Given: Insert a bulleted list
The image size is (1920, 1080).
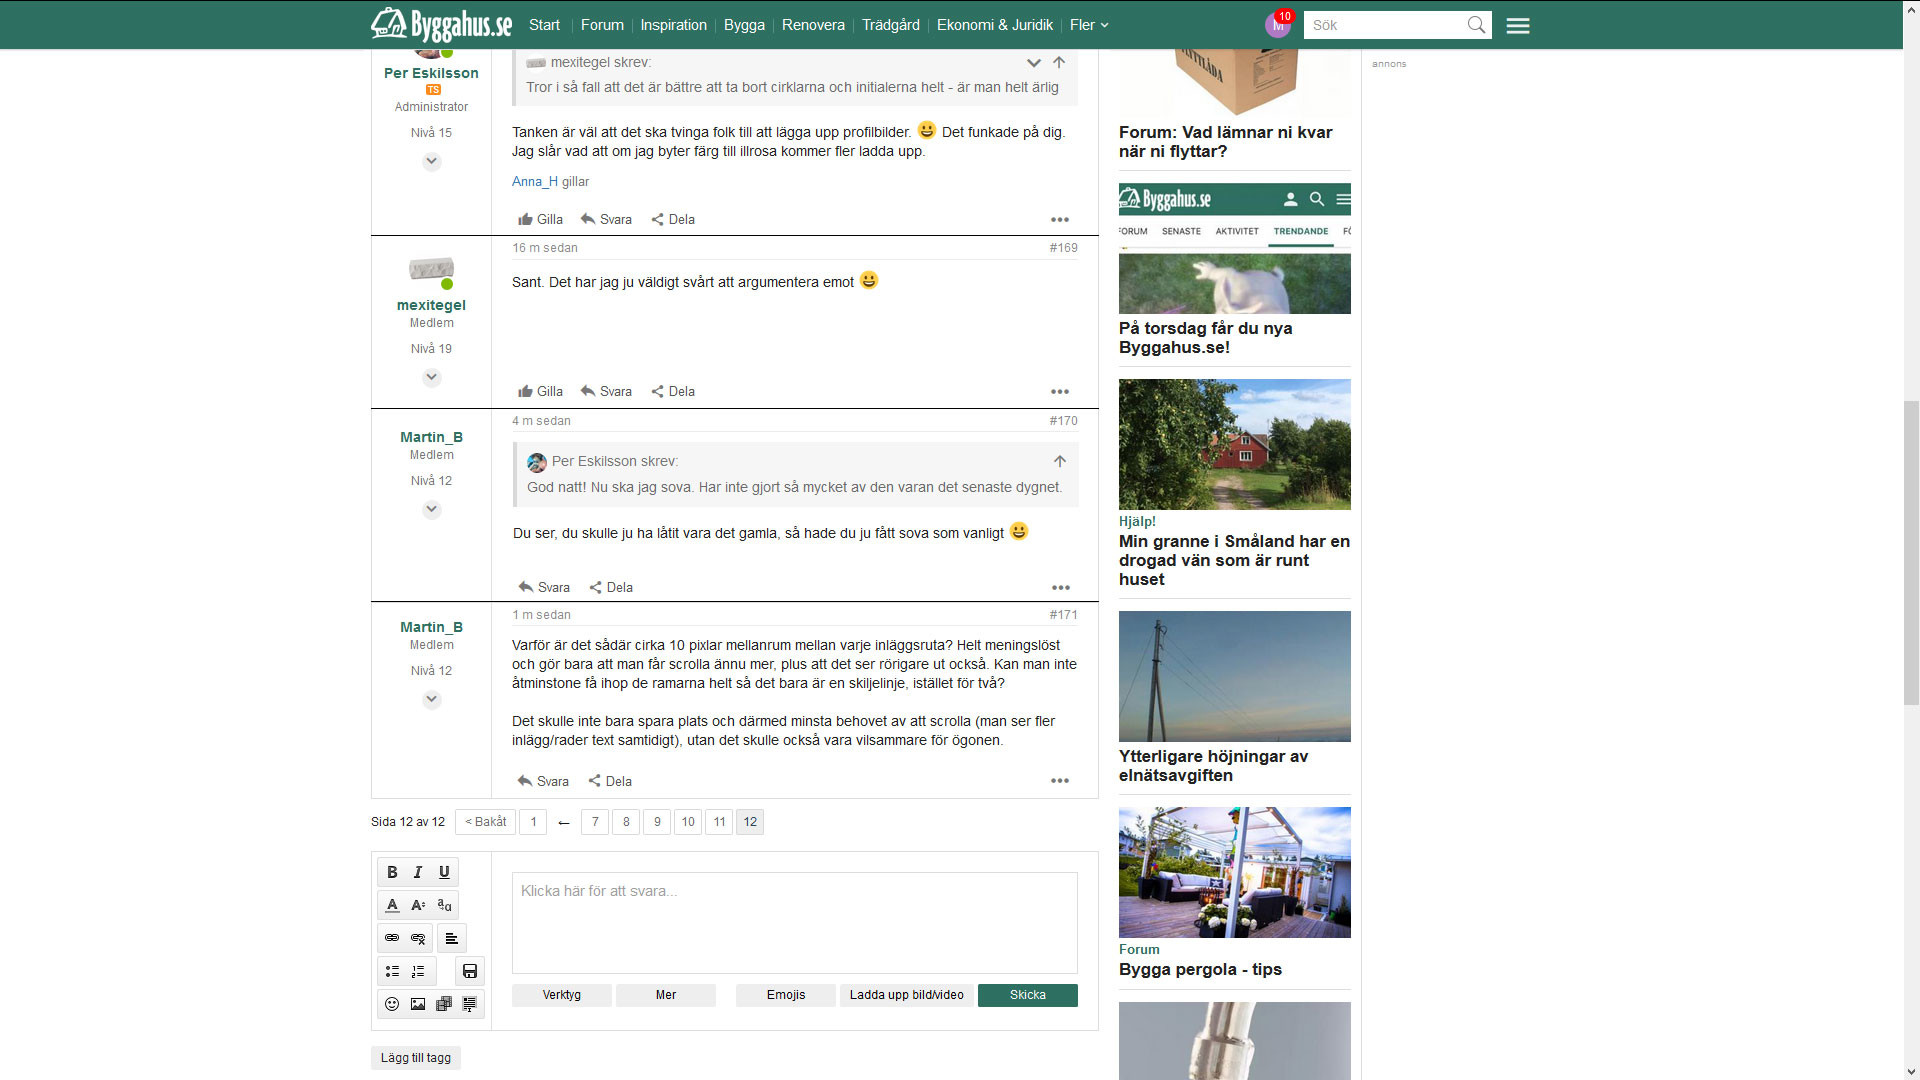Looking at the screenshot, I should coord(392,971).
